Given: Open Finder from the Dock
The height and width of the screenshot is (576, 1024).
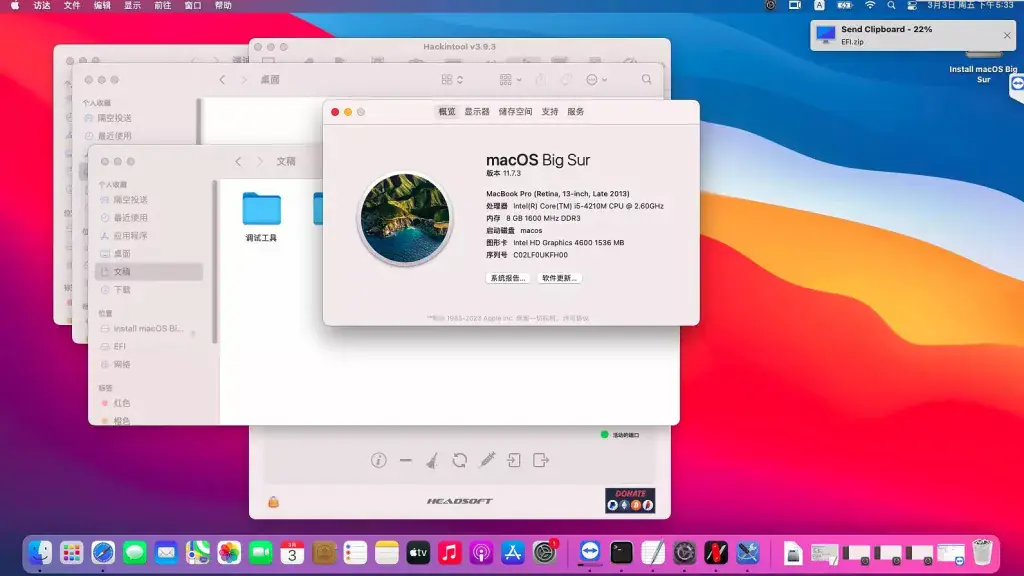Looking at the screenshot, I should click(40, 553).
